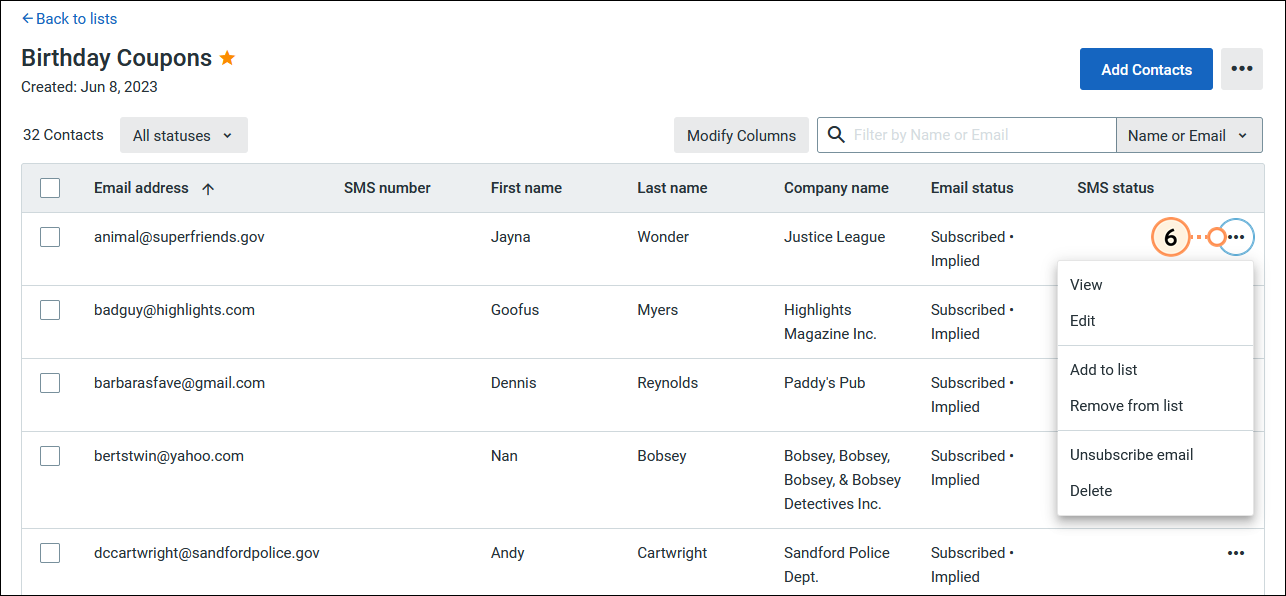
Task: Expand the Name or Email search dropdown
Action: pyautogui.click(x=1189, y=134)
